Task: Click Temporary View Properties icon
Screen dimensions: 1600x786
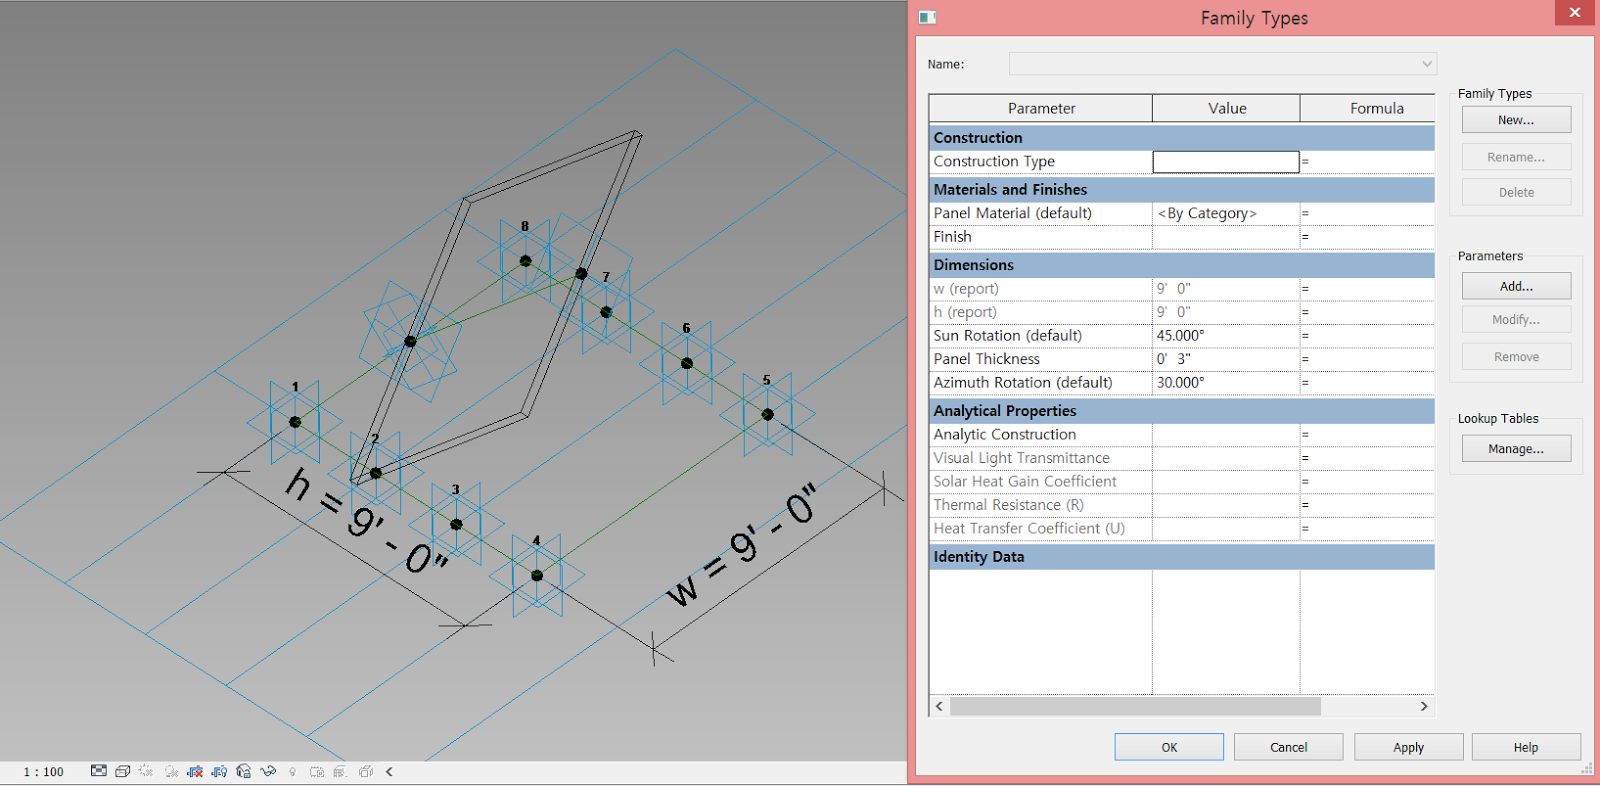Action: (317, 771)
